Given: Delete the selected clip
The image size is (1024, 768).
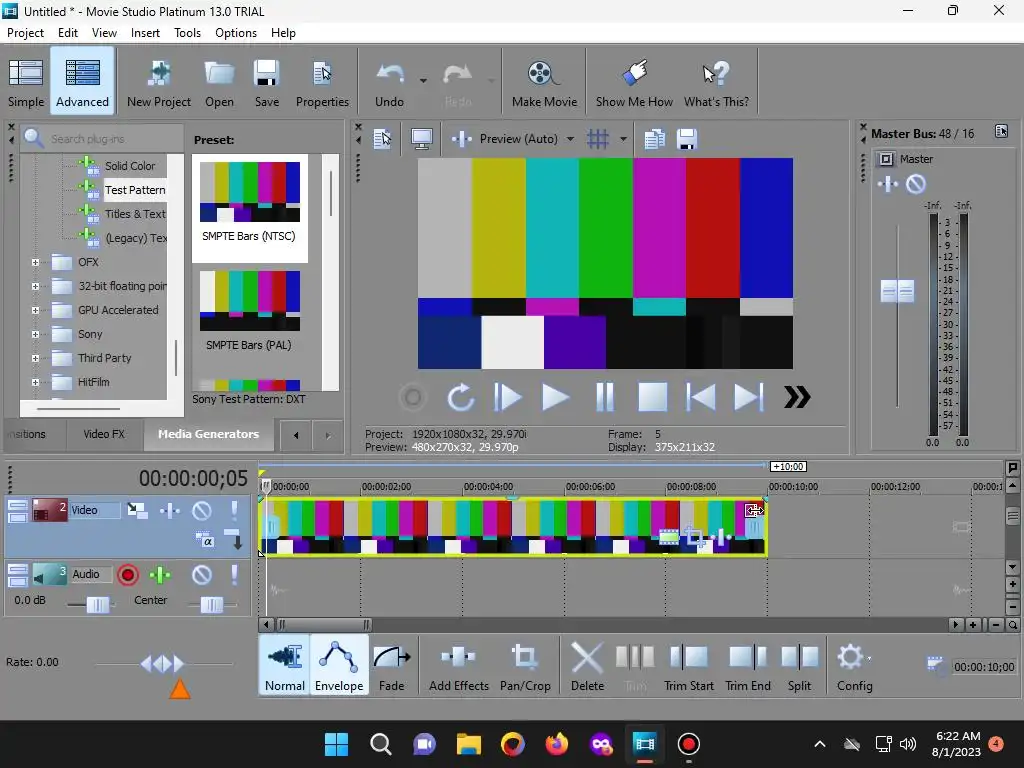Looking at the screenshot, I should point(587,666).
